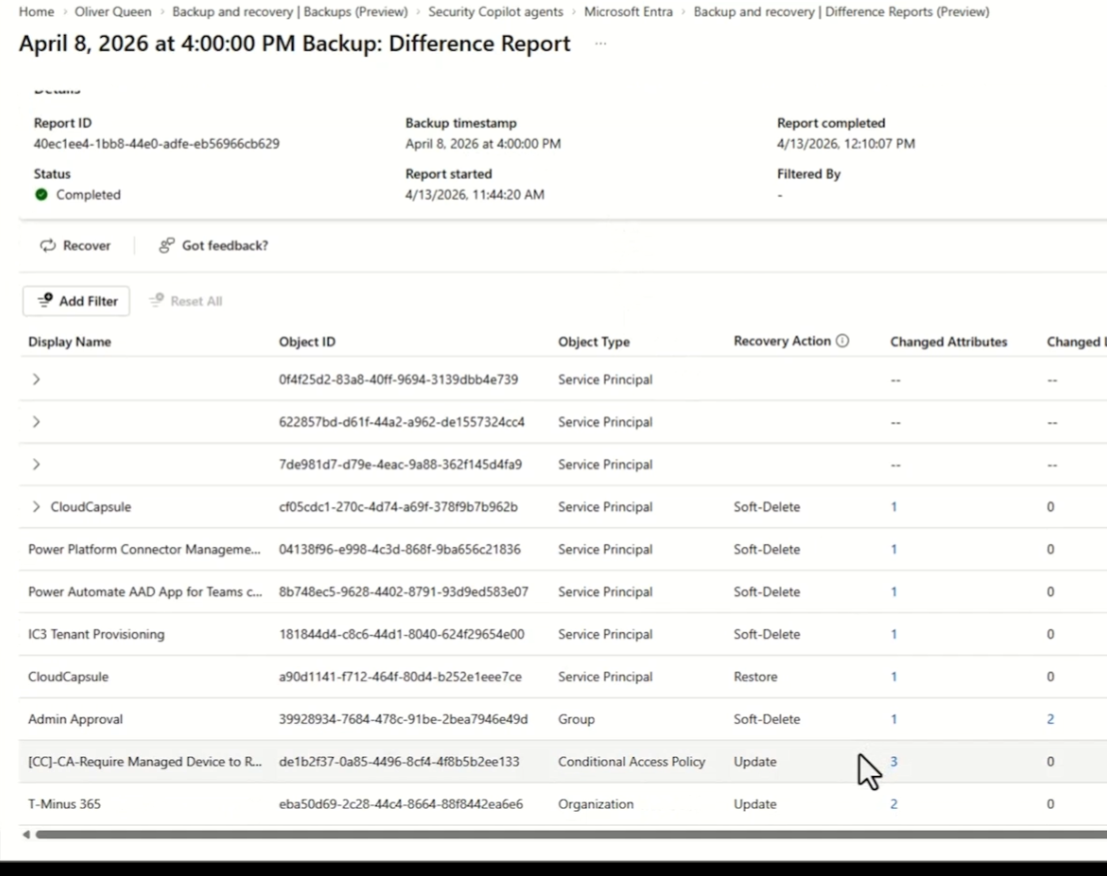
Task: Go to Home in the breadcrumb
Action: click(x=36, y=12)
